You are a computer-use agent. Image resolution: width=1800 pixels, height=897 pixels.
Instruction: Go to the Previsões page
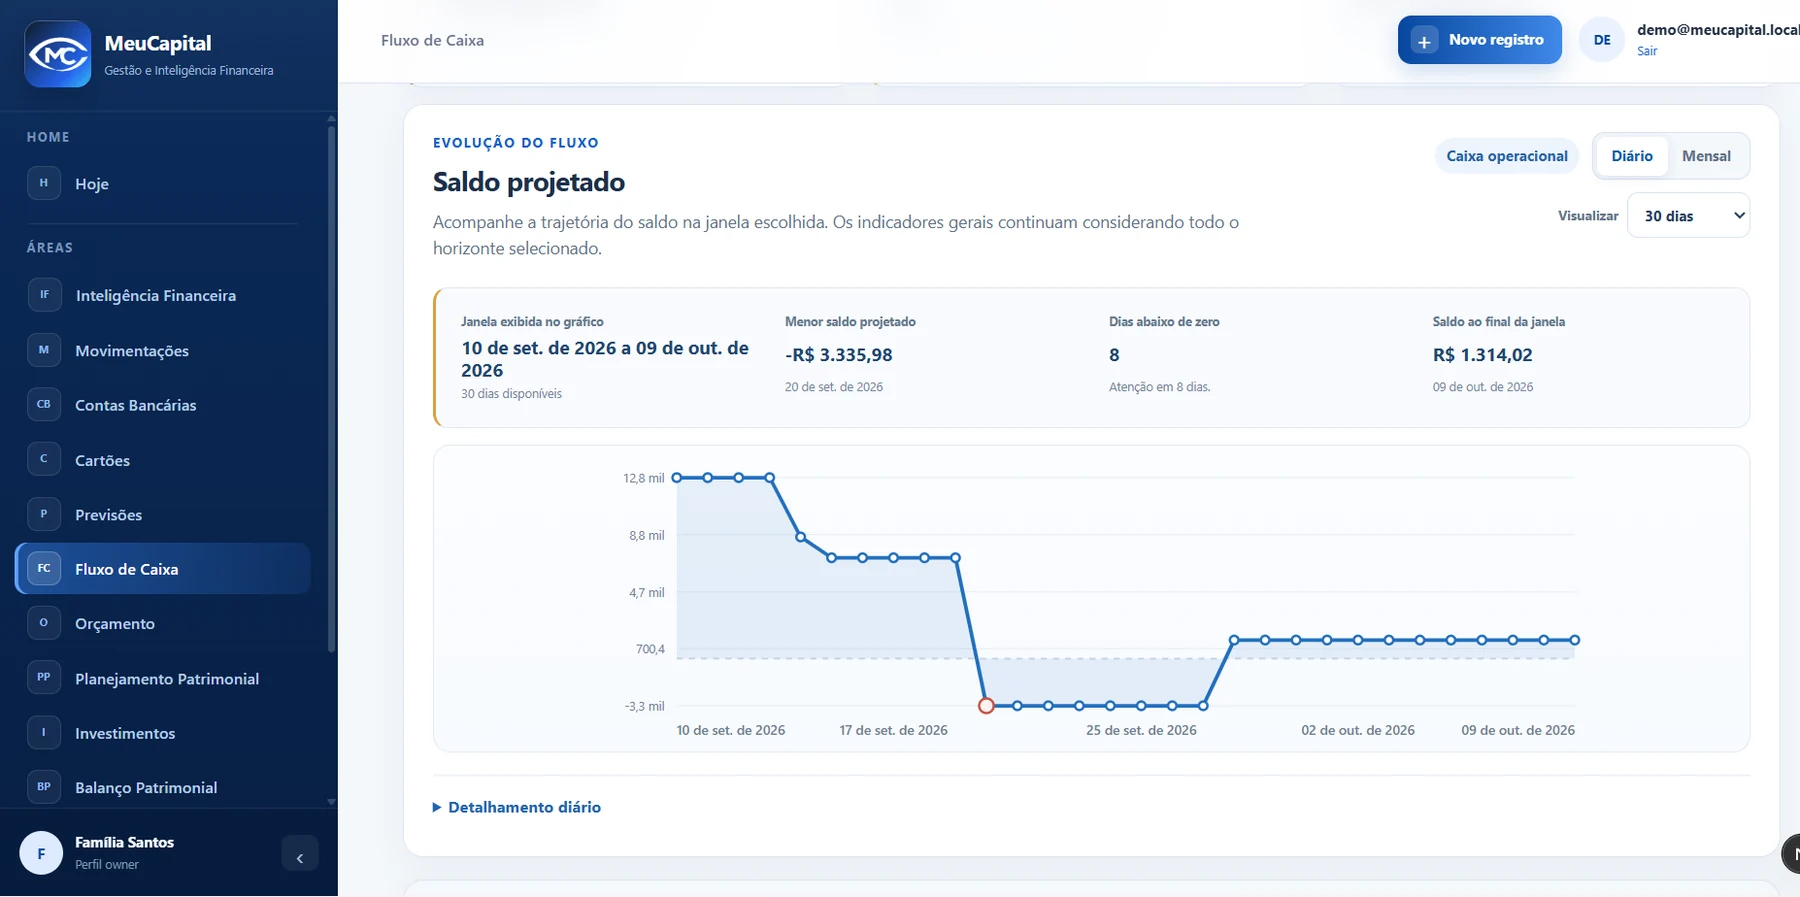point(163,515)
